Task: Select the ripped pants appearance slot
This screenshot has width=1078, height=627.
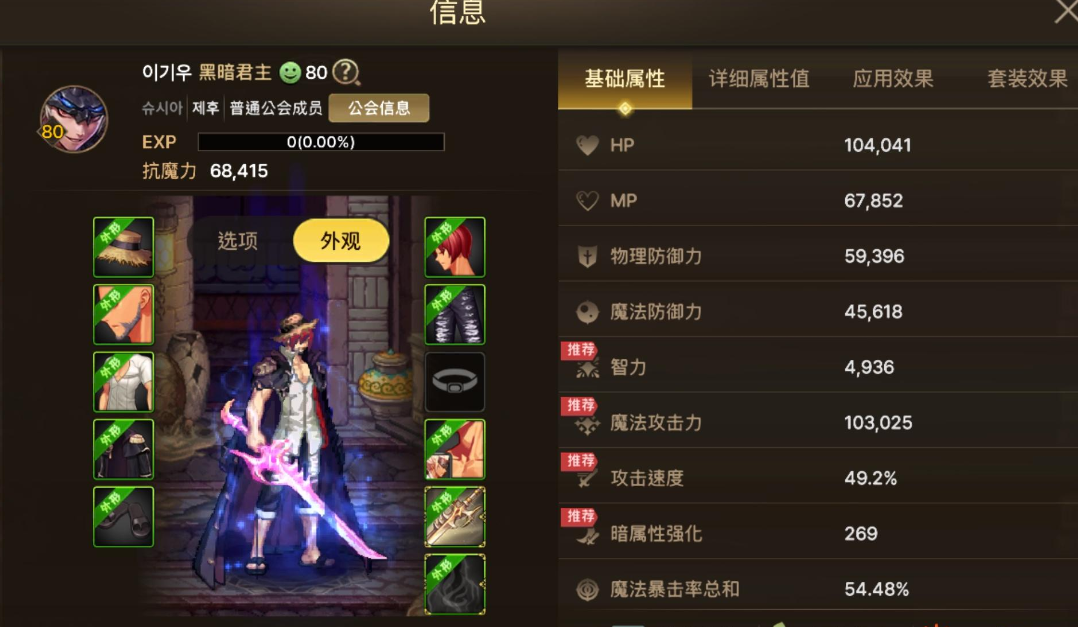Action: (x=454, y=314)
